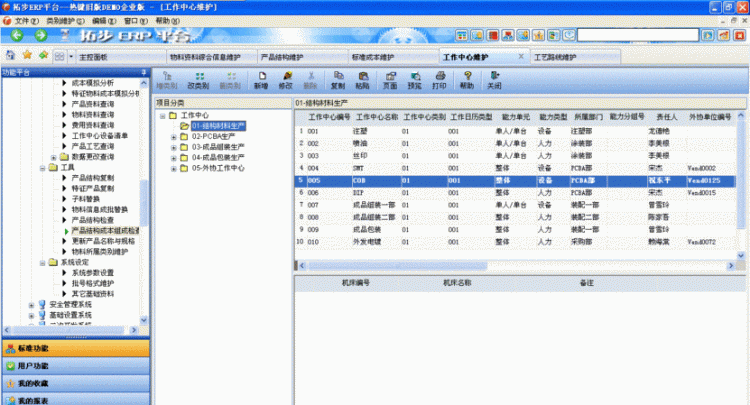Viewport: 750px width, 405px height.
Task: Click the 粘贴 (paste) toolbar icon
Action: point(363,80)
